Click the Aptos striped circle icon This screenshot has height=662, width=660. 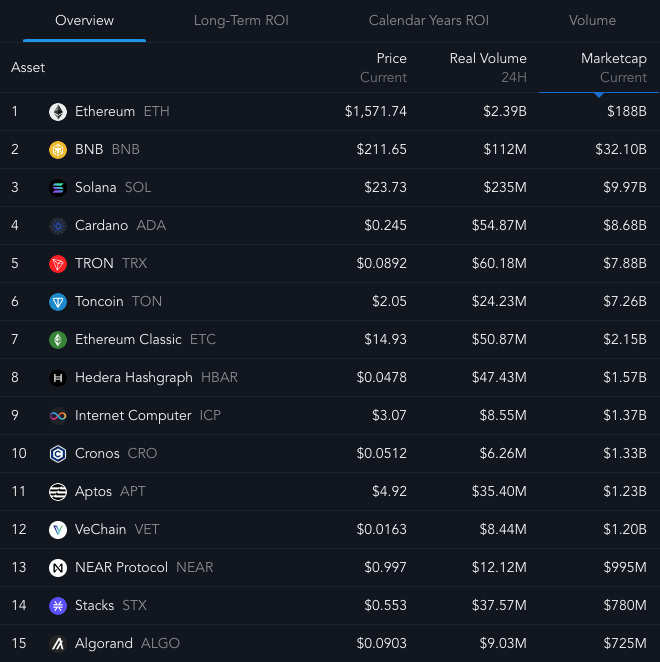click(58, 492)
